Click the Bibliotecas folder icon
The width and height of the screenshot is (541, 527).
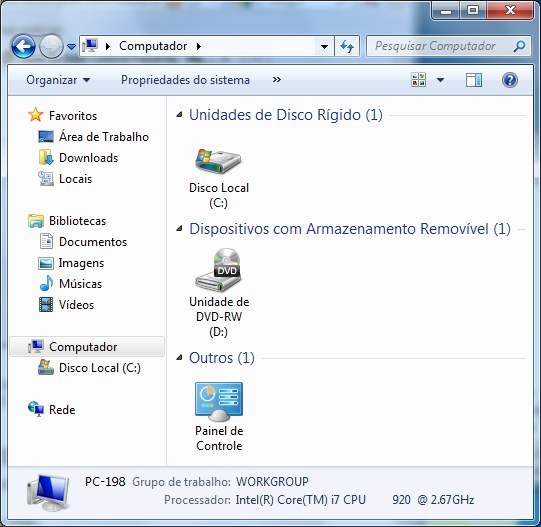(x=36, y=221)
